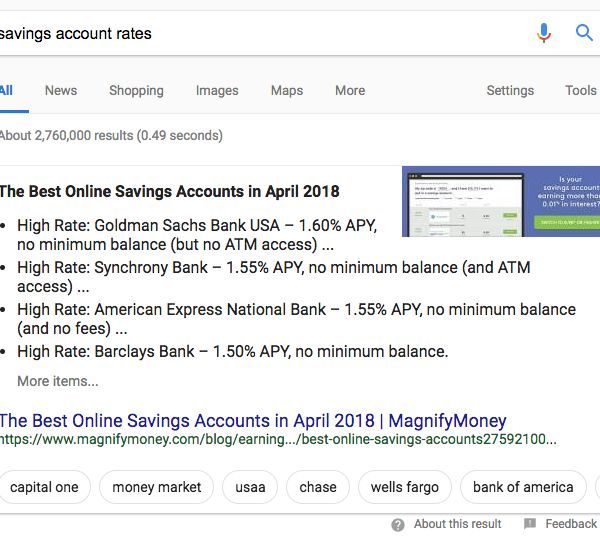Click the magnifying glass search icon

pyautogui.click(x=584, y=33)
